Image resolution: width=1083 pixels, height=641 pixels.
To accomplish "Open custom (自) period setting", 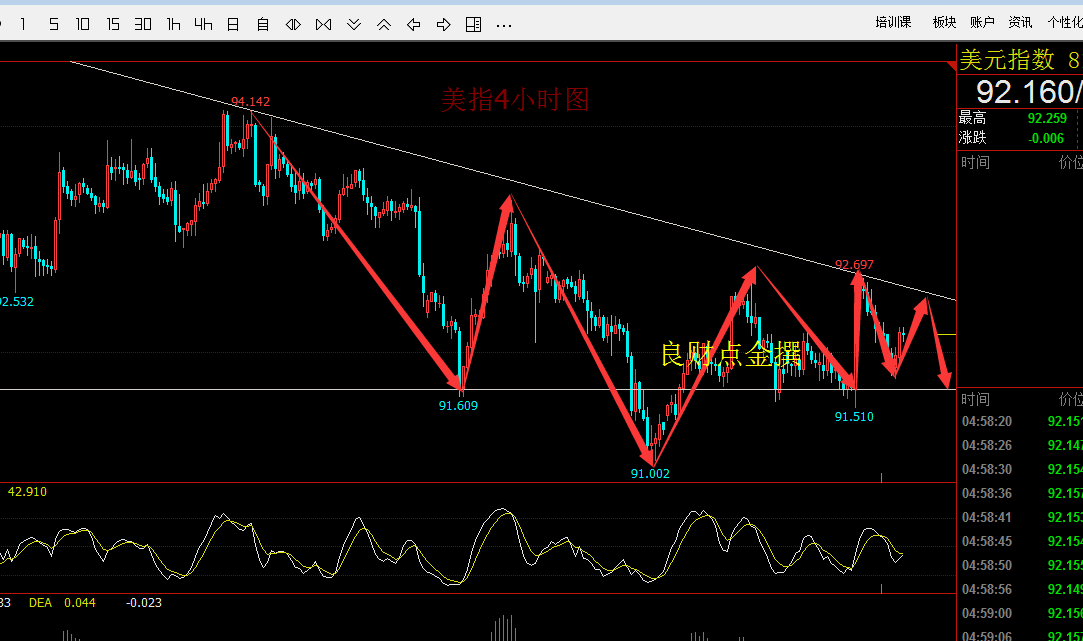I will 263,24.
